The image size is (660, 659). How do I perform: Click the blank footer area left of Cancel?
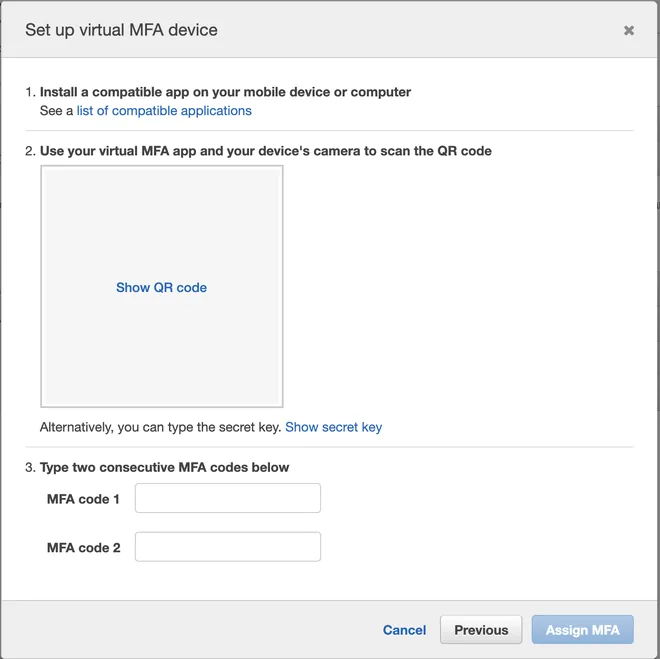(189, 630)
